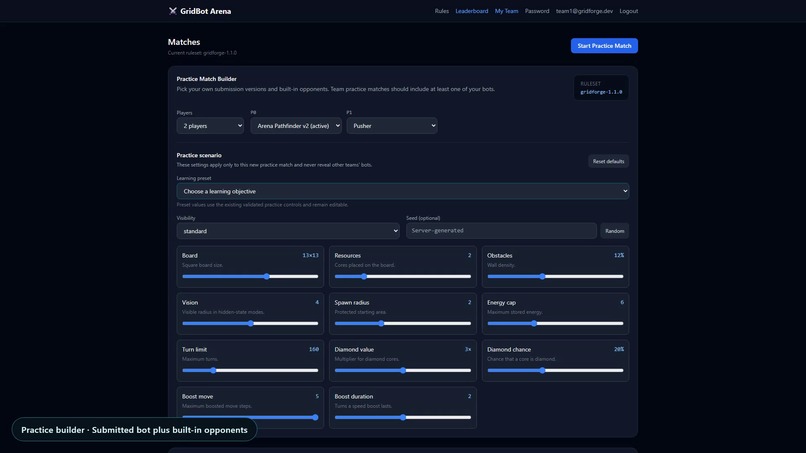
Task: Click the gridforge-1.1.0 ruleset badge
Action: pyautogui.click(x=601, y=87)
